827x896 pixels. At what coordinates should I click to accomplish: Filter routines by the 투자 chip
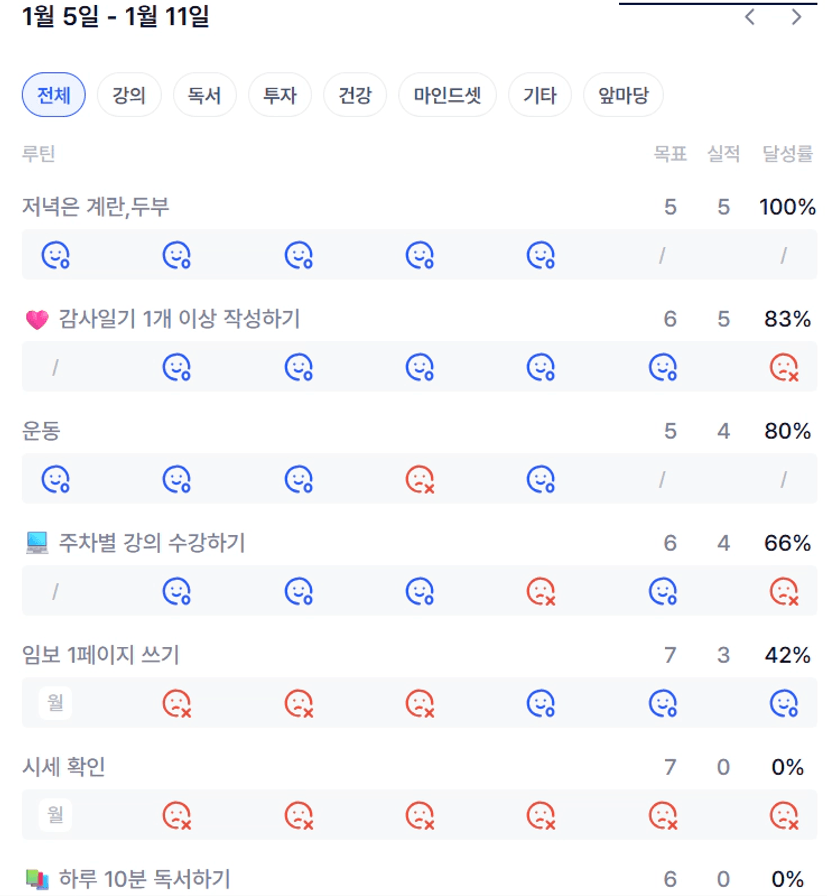[x=280, y=96]
